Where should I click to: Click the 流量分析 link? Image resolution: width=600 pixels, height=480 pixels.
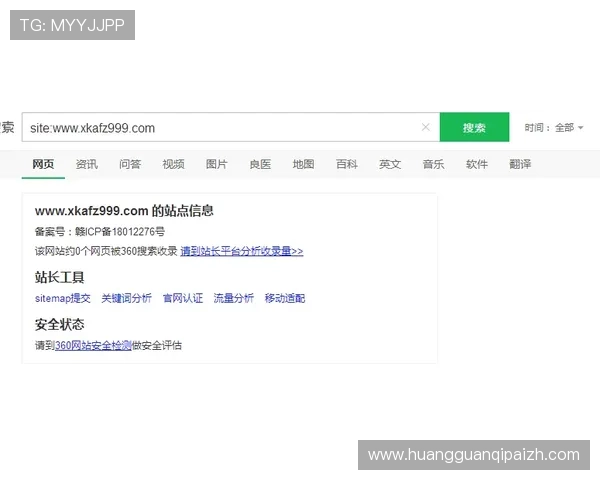(x=234, y=298)
